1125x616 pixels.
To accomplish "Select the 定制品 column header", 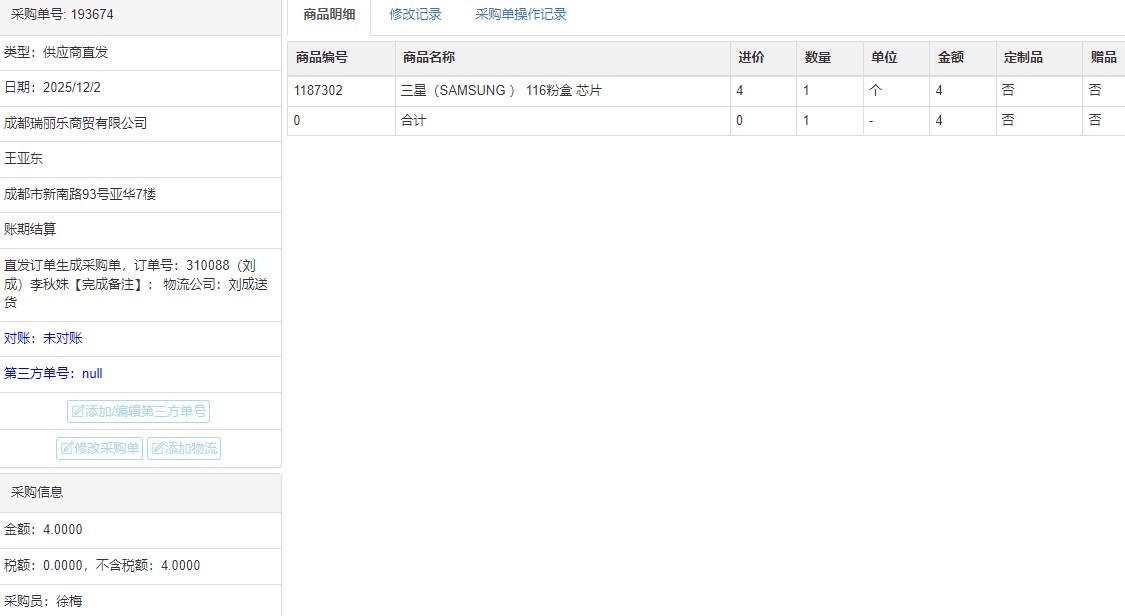I will coord(1023,58).
